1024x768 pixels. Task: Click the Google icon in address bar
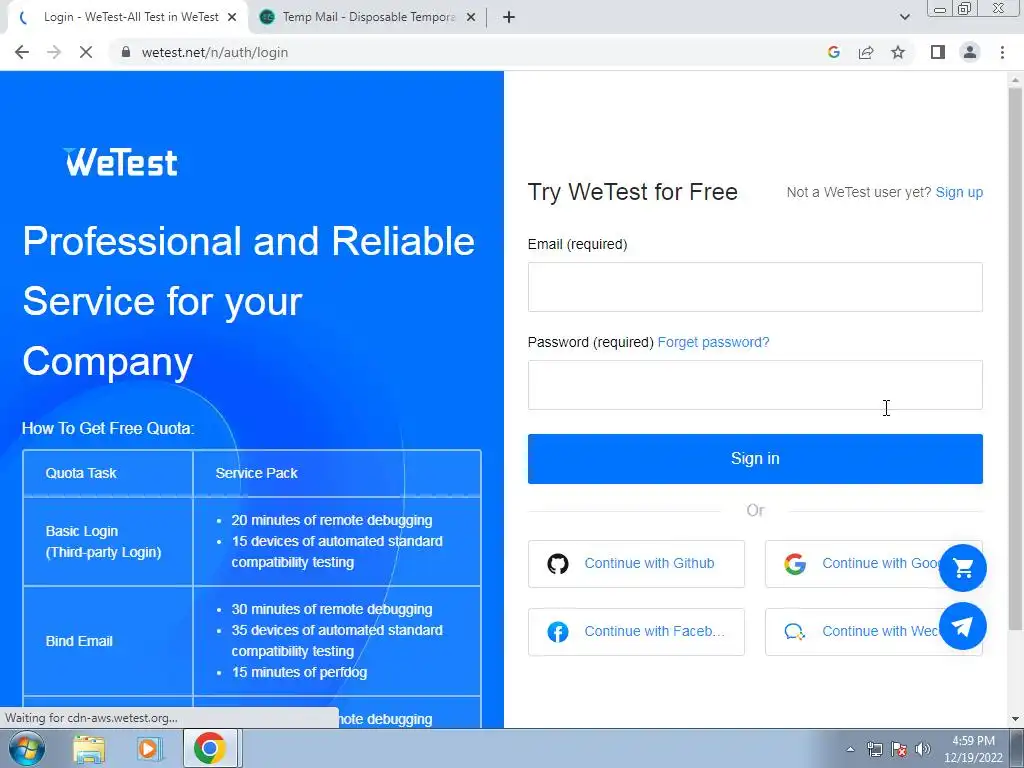(833, 52)
